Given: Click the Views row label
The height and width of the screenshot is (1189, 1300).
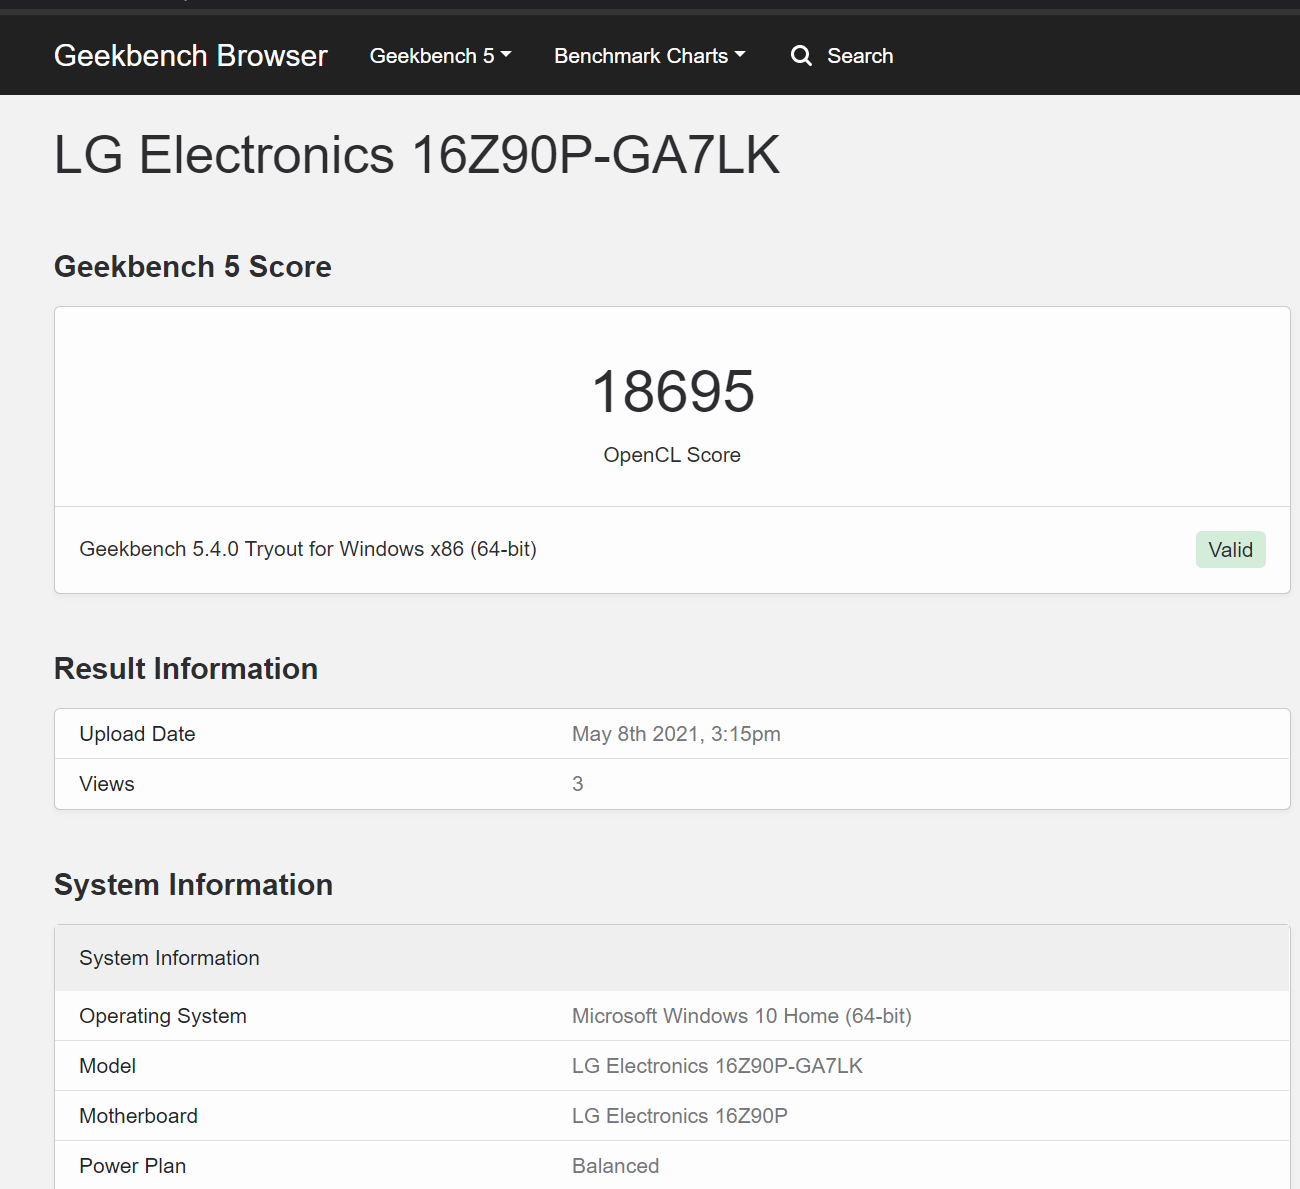Looking at the screenshot, I should 107,784.
